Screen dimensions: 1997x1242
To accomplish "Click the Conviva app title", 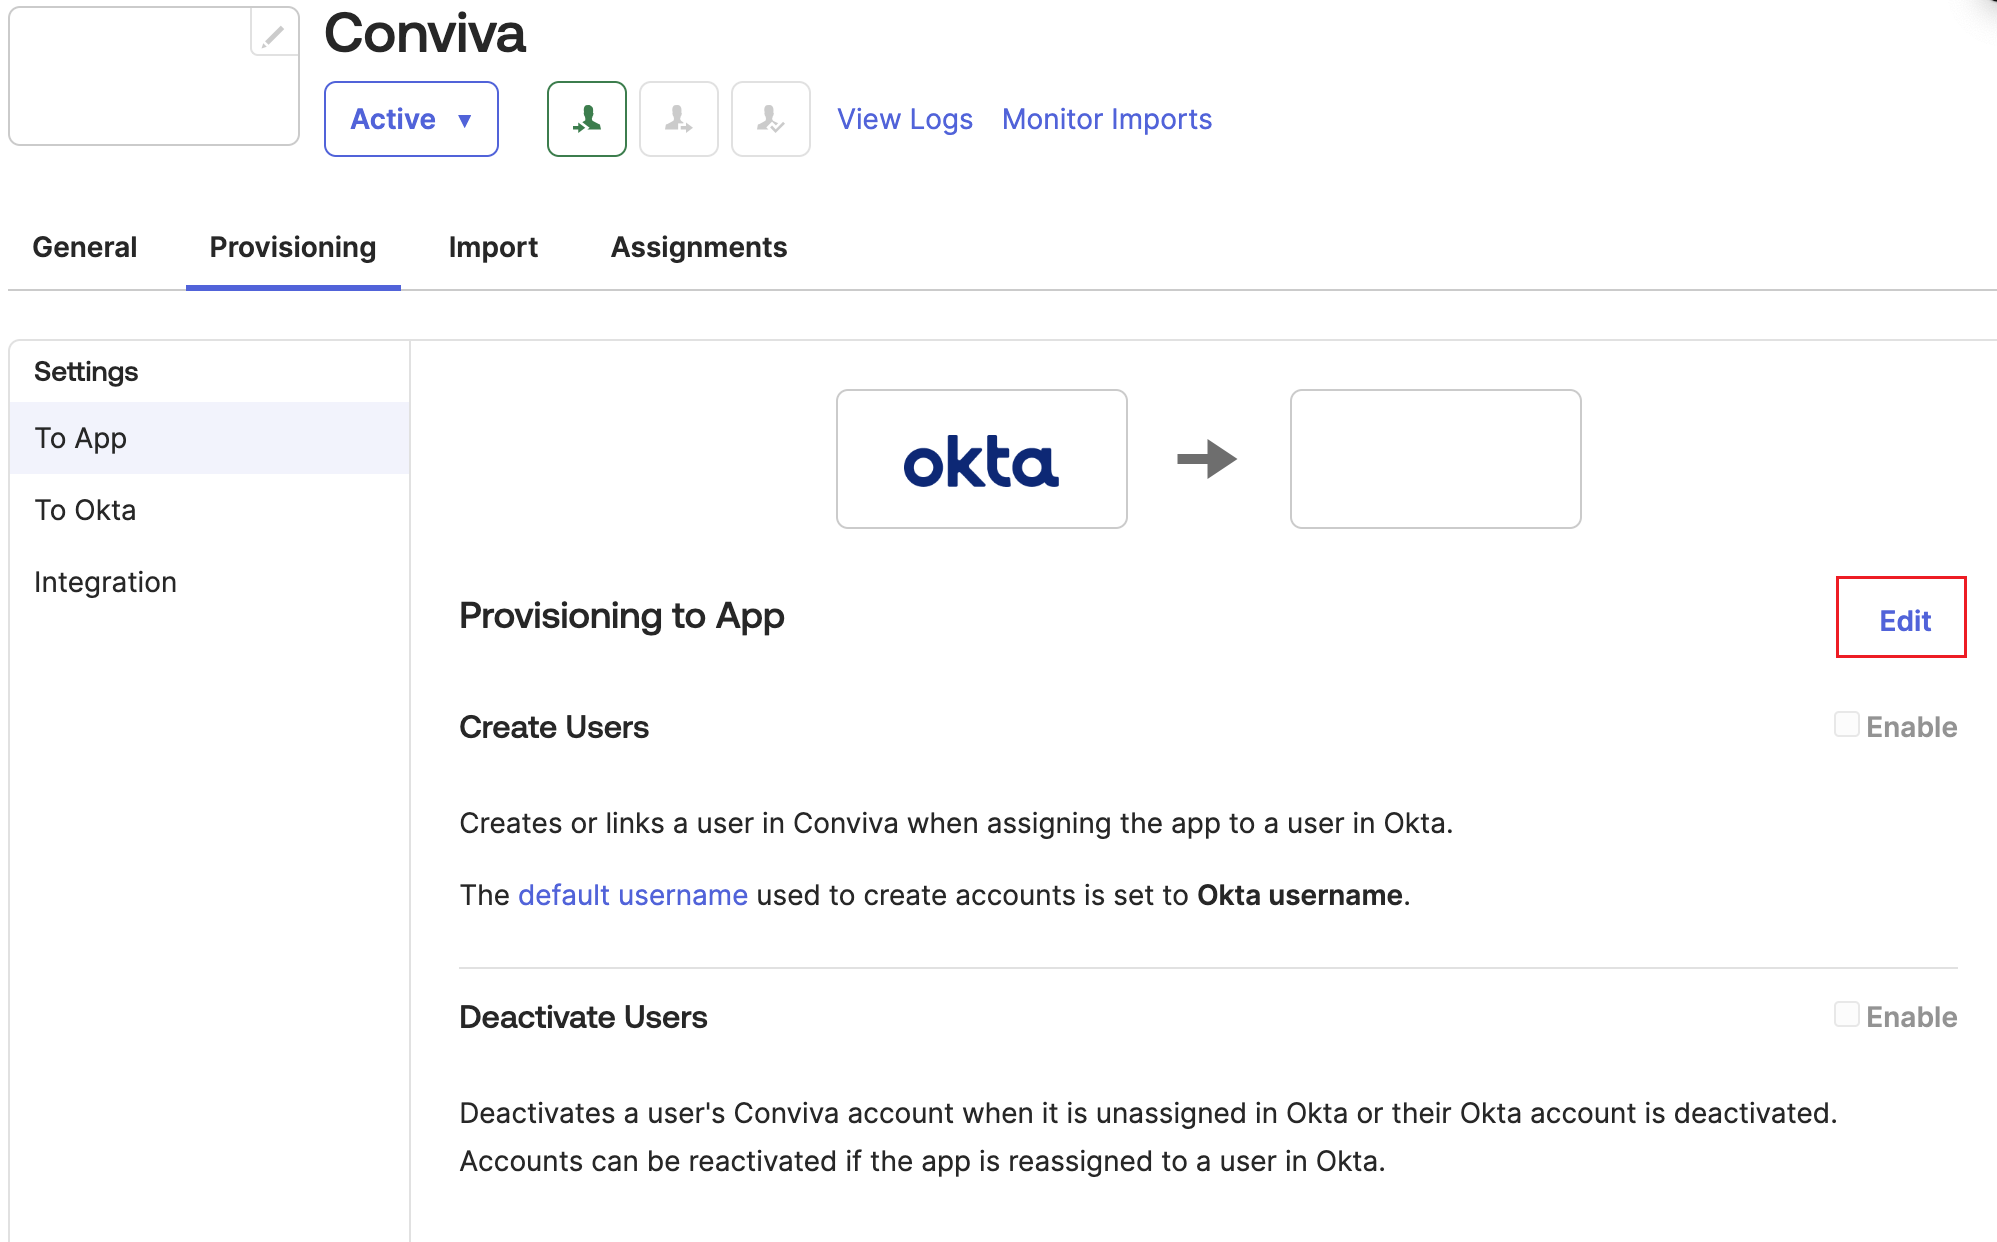I will click(425, 33).
